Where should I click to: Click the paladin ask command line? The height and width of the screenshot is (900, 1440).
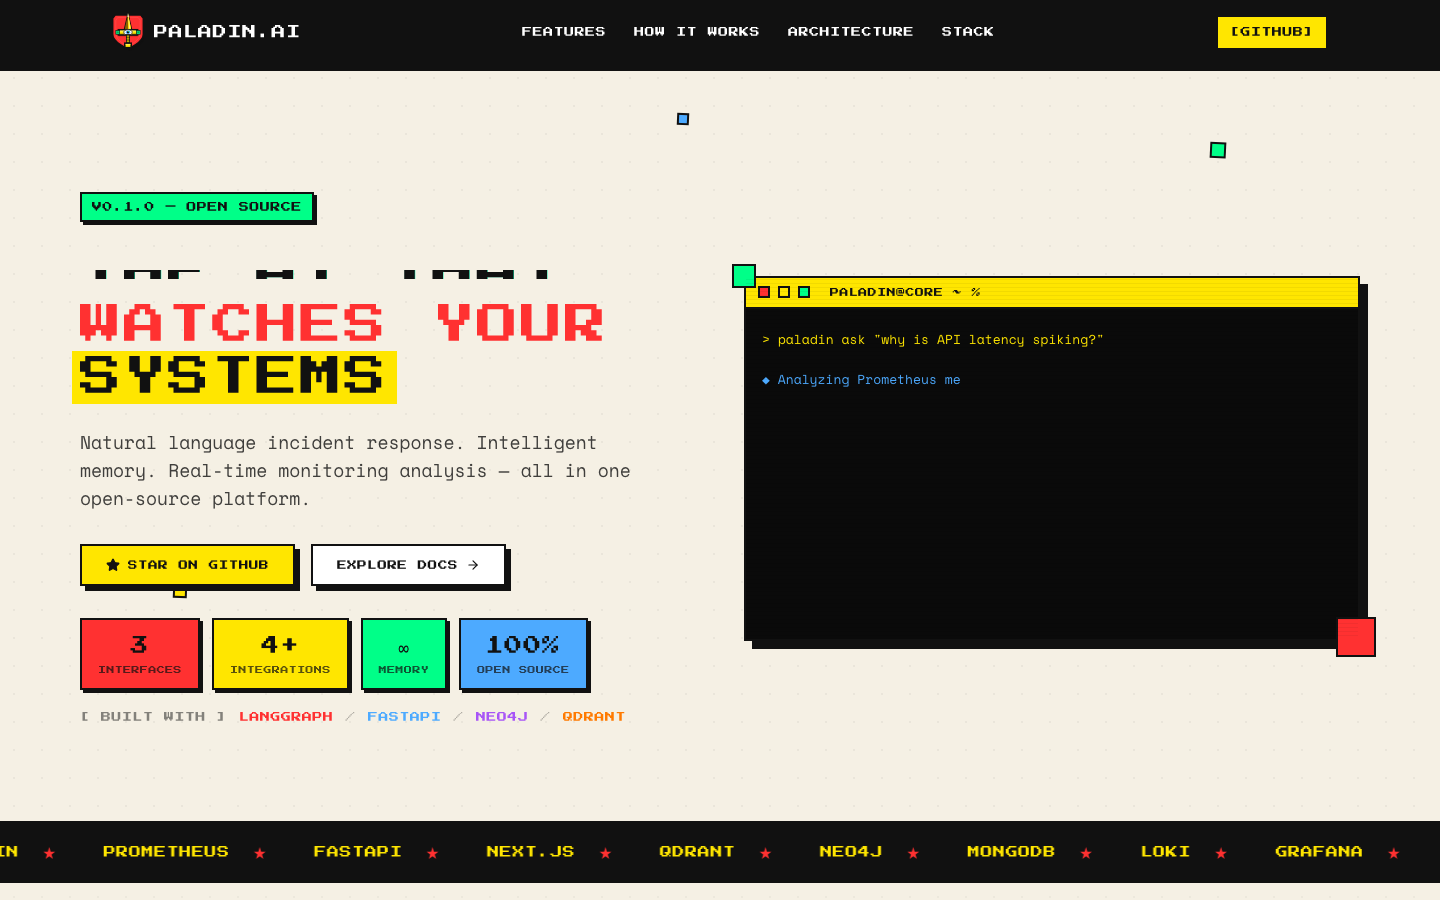pos(932,340)
